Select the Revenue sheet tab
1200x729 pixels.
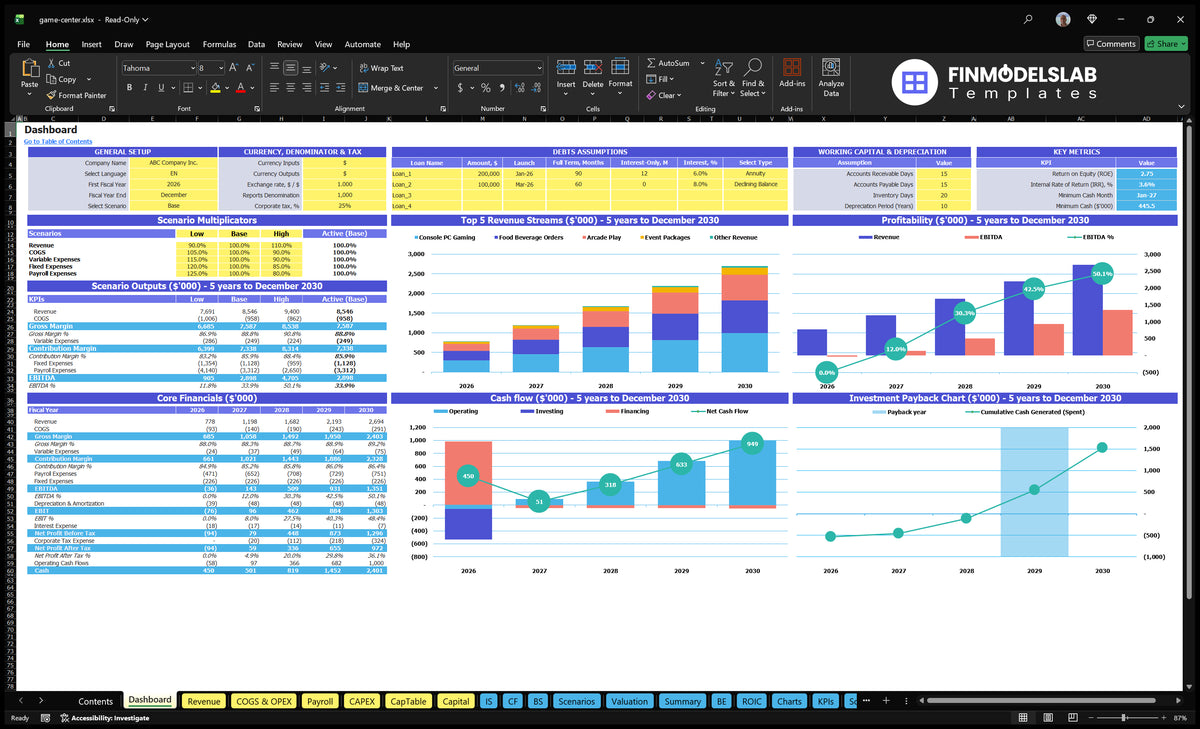204,701
